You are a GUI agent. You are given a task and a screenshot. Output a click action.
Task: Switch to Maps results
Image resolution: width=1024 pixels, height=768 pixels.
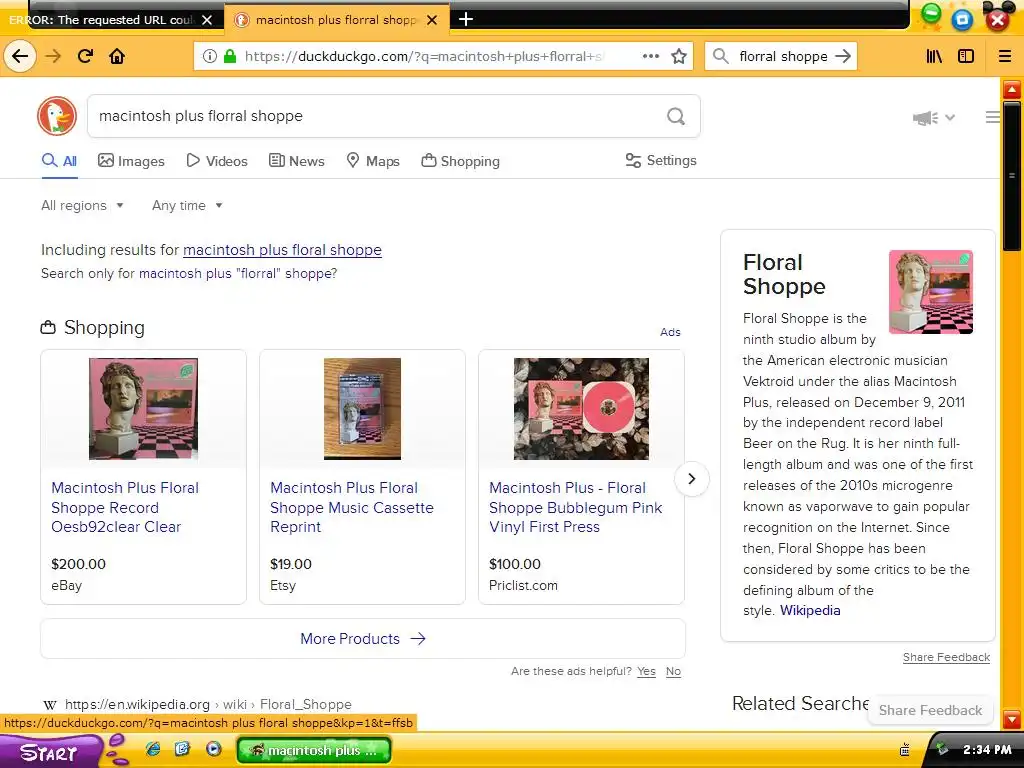[373, 161]
